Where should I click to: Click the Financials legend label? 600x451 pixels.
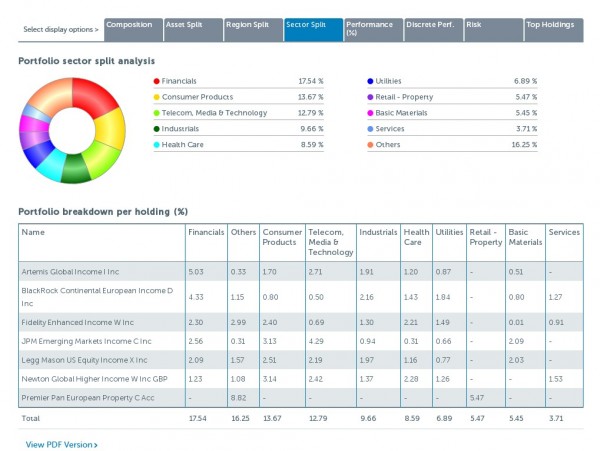coord(179,81)
